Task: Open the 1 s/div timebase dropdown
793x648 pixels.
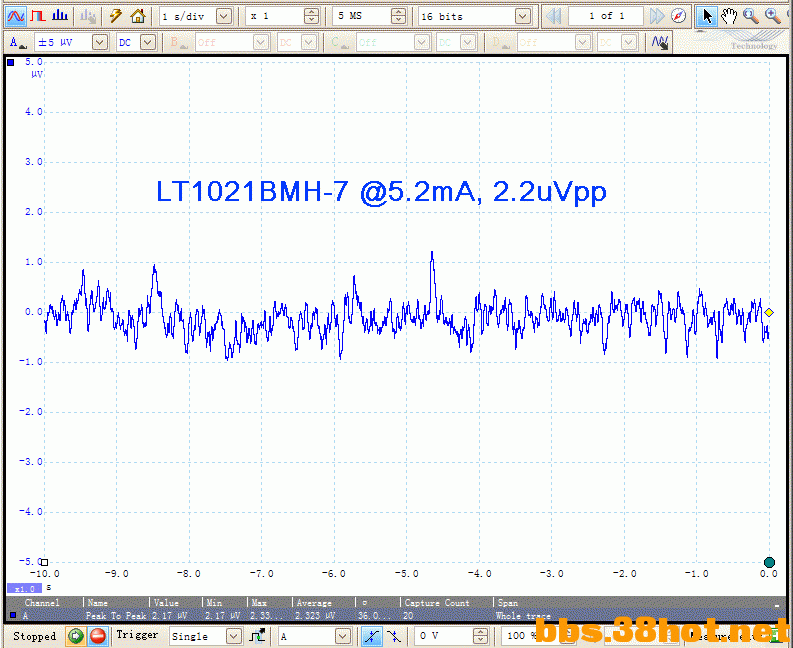Action: (223, 17)
